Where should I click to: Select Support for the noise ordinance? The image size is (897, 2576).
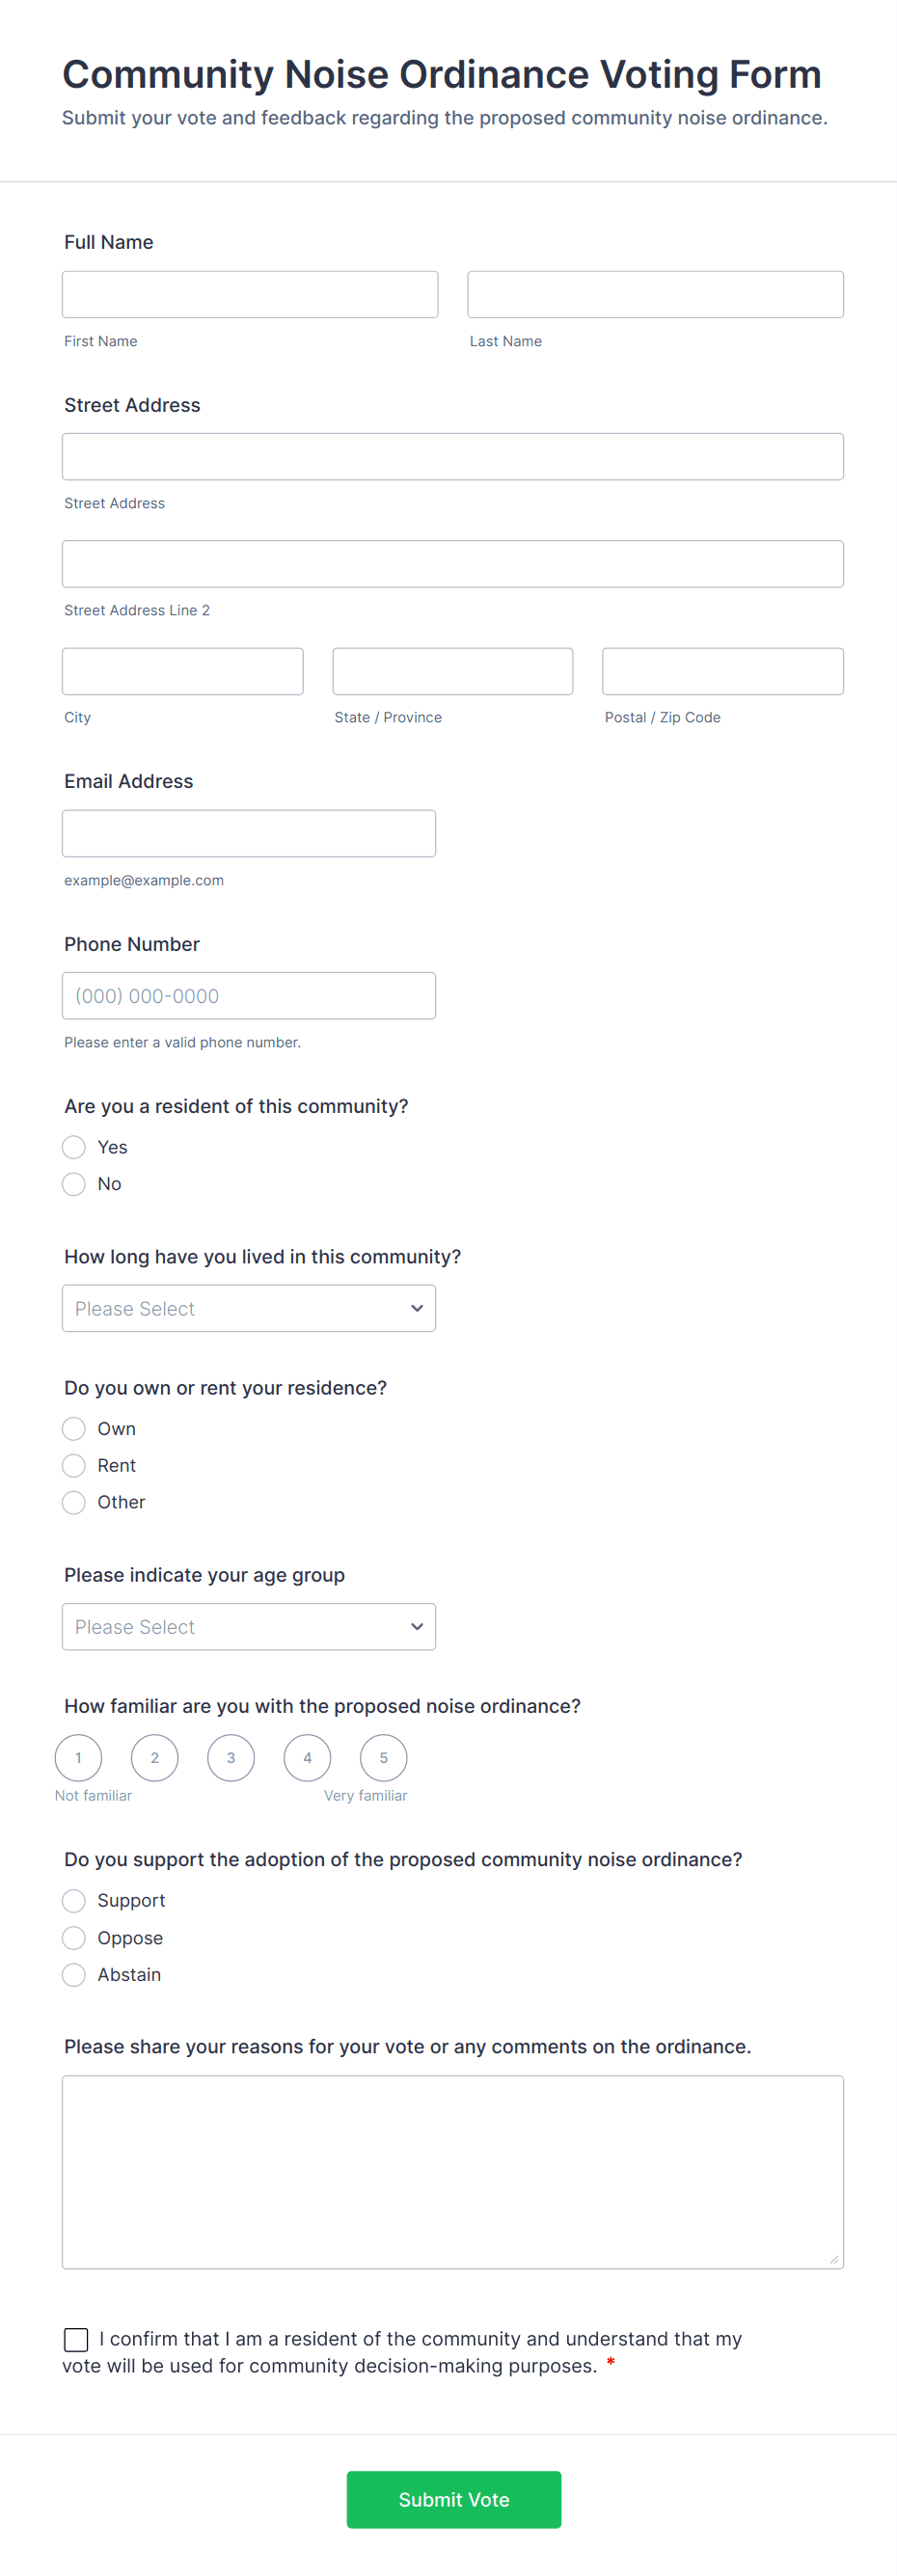coord(74,1900)
